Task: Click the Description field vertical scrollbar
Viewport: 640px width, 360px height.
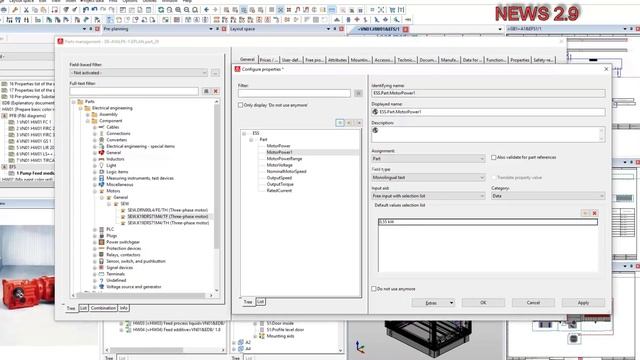Action: [602, 134]
